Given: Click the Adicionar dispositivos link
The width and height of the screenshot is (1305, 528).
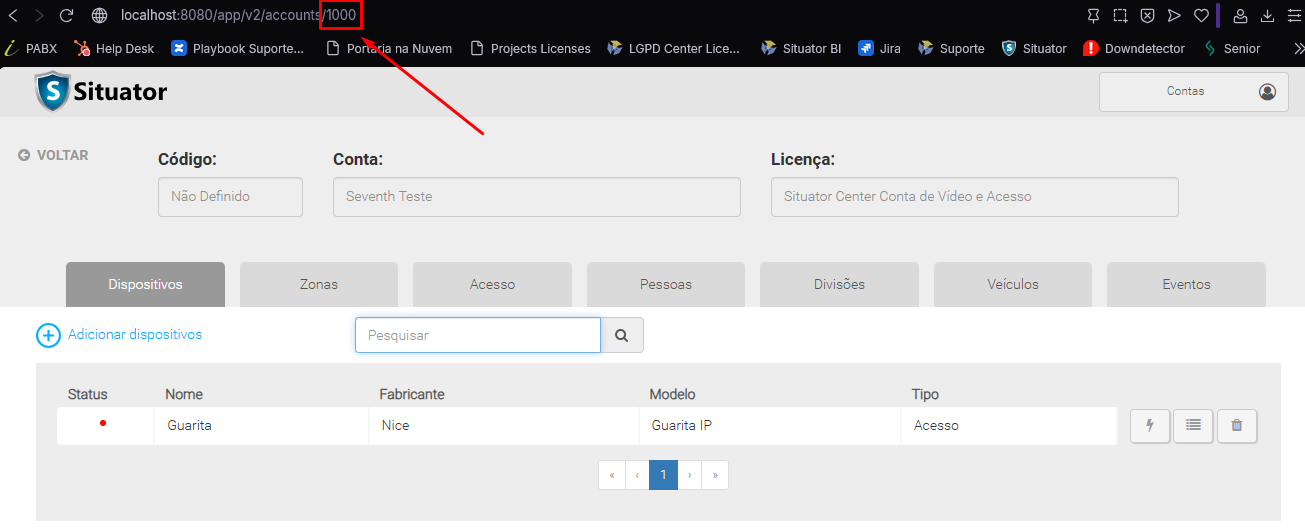Looking at the screenshot, I should click(135, 335).
